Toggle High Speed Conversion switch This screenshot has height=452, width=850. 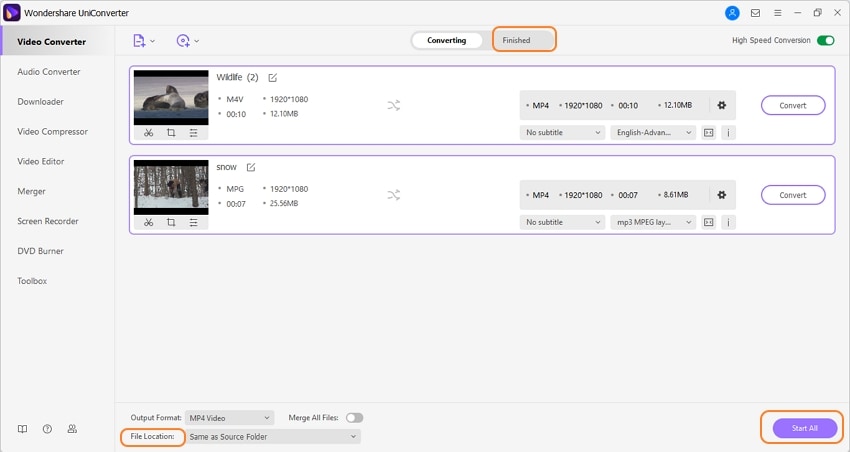click(826, 41)
